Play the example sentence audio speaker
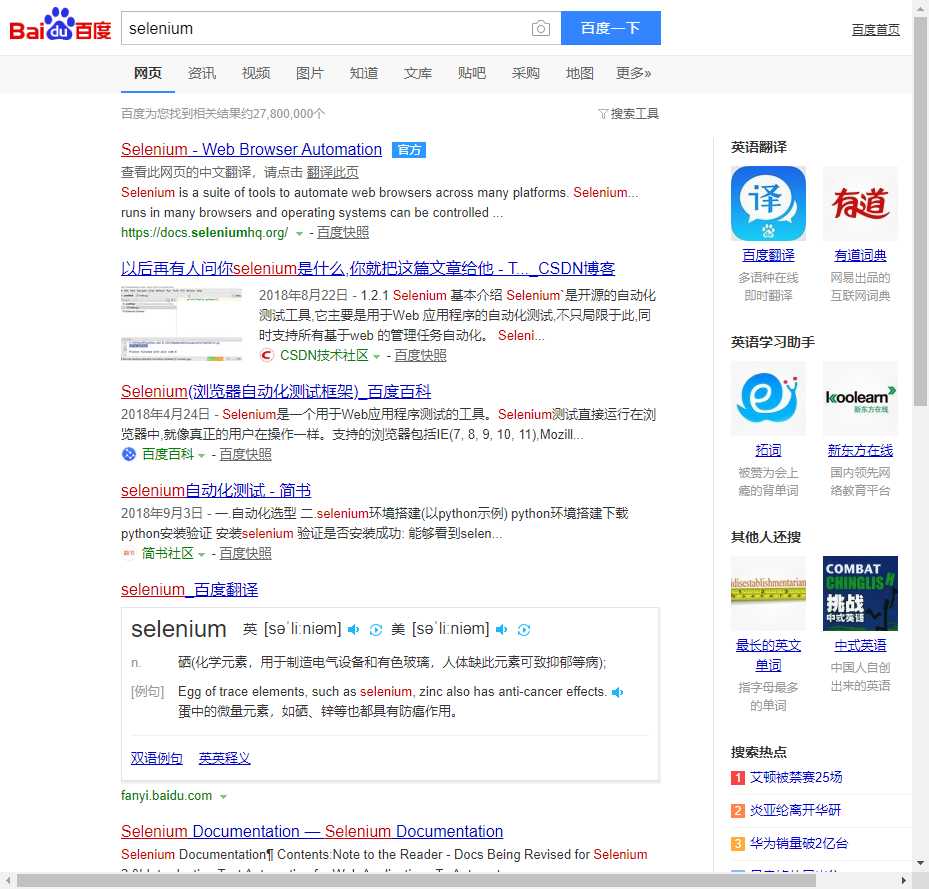Image resolution: width=929 pixels, height=889 pixels. click(617, 692)
